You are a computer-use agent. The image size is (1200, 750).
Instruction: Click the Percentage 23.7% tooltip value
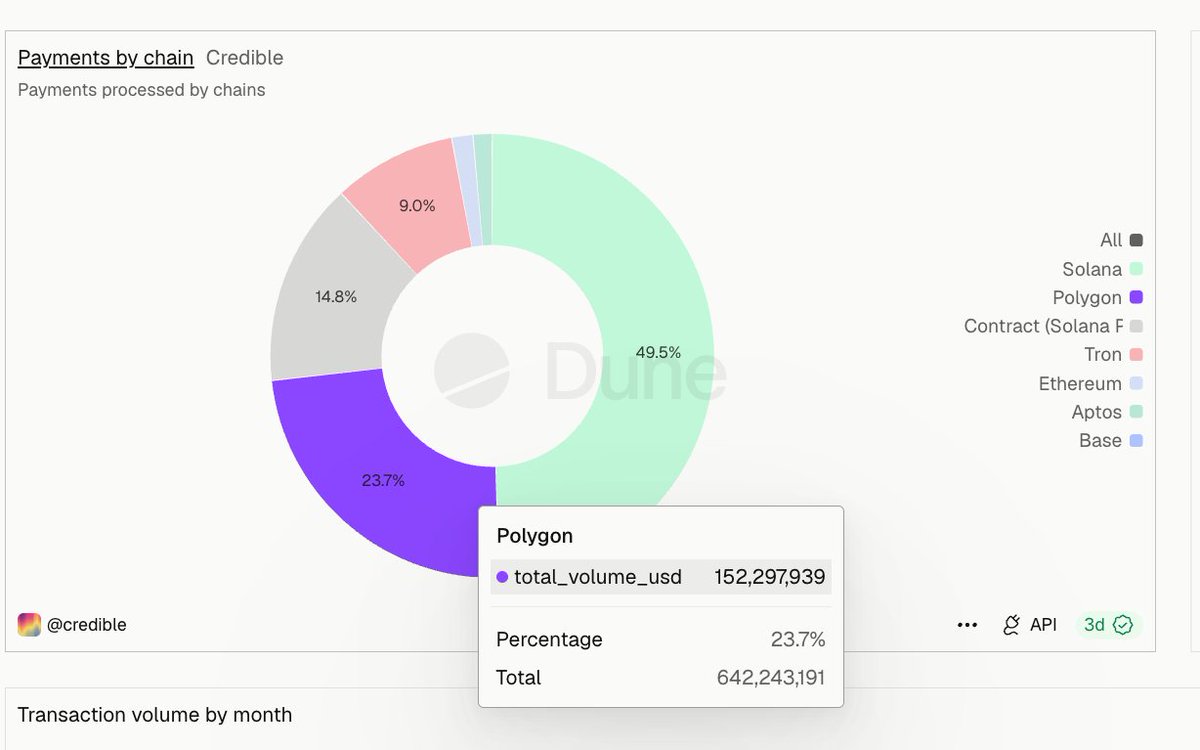[798, 640]
